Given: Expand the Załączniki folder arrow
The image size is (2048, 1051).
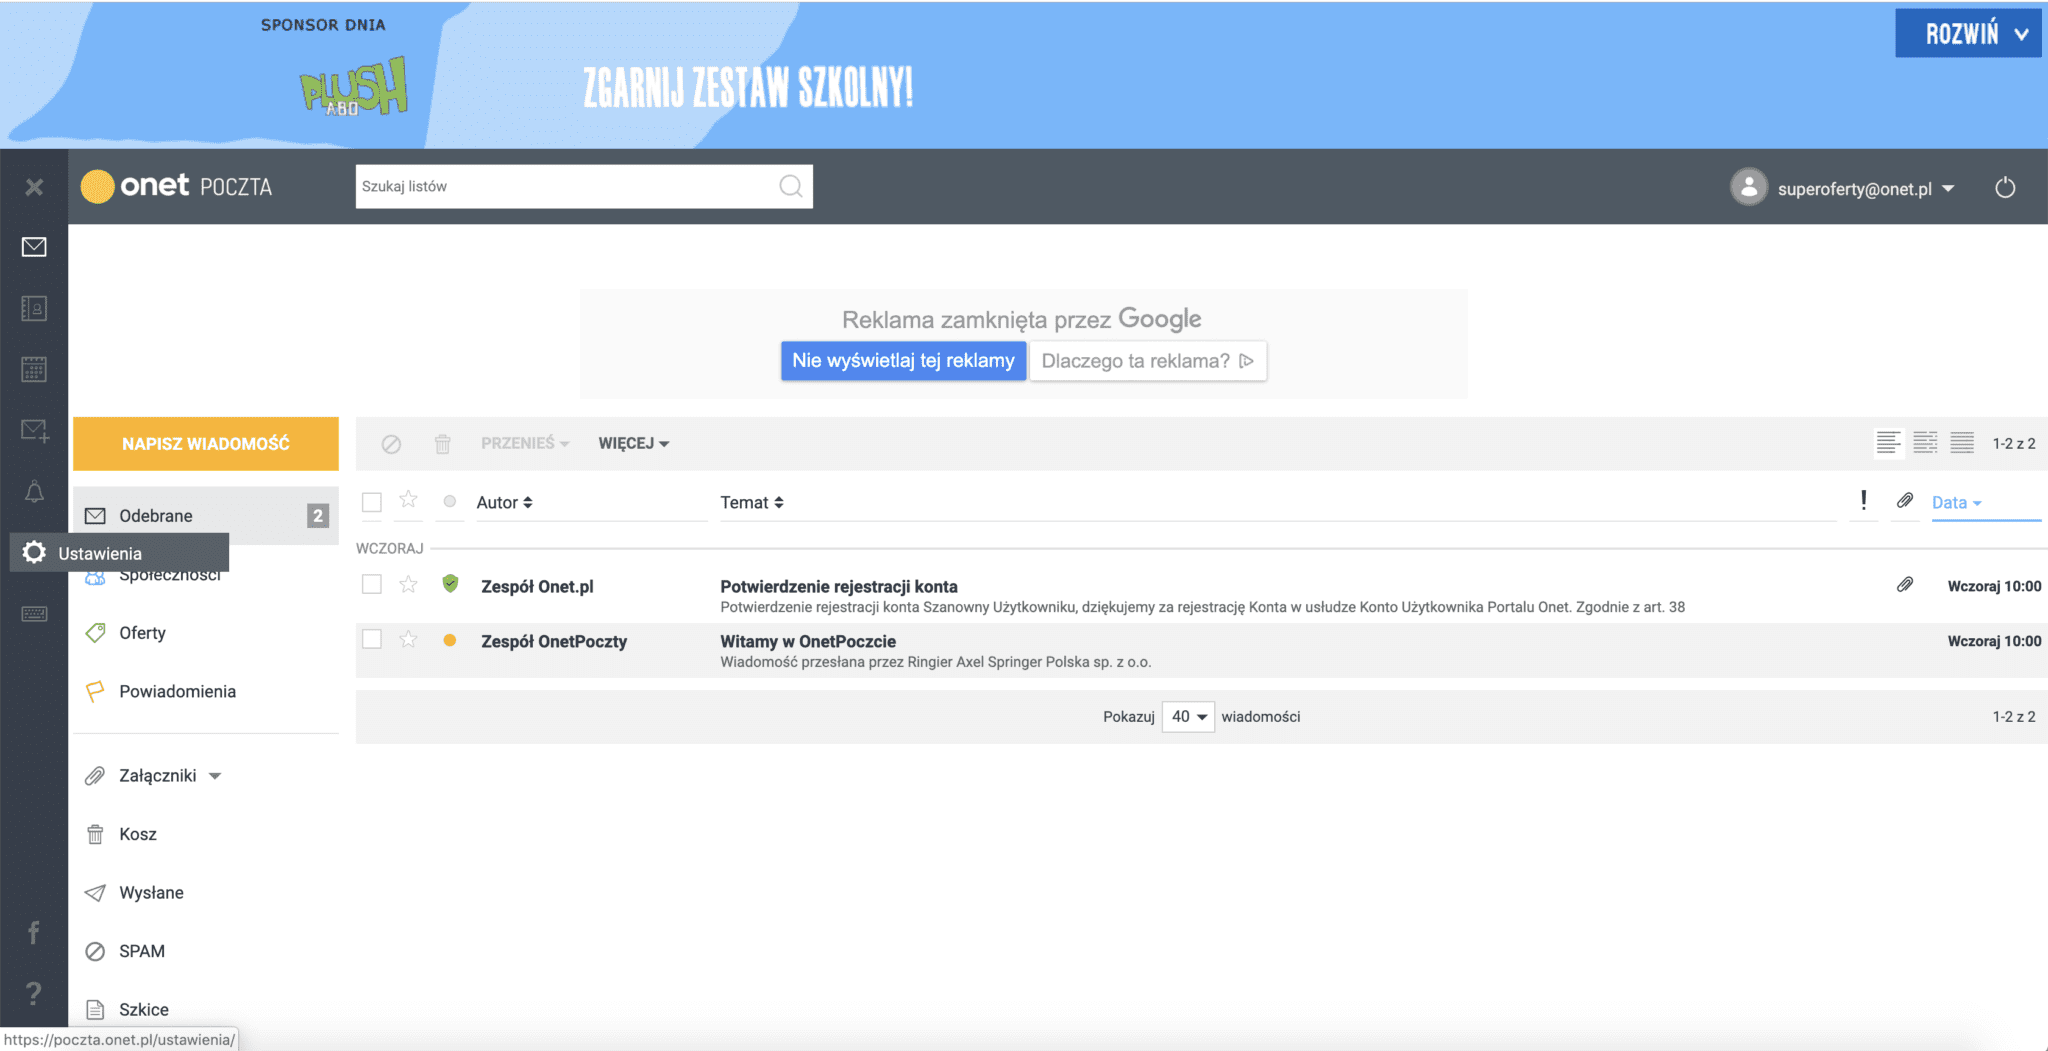Looking at the screenshot, I should point(215,776).
